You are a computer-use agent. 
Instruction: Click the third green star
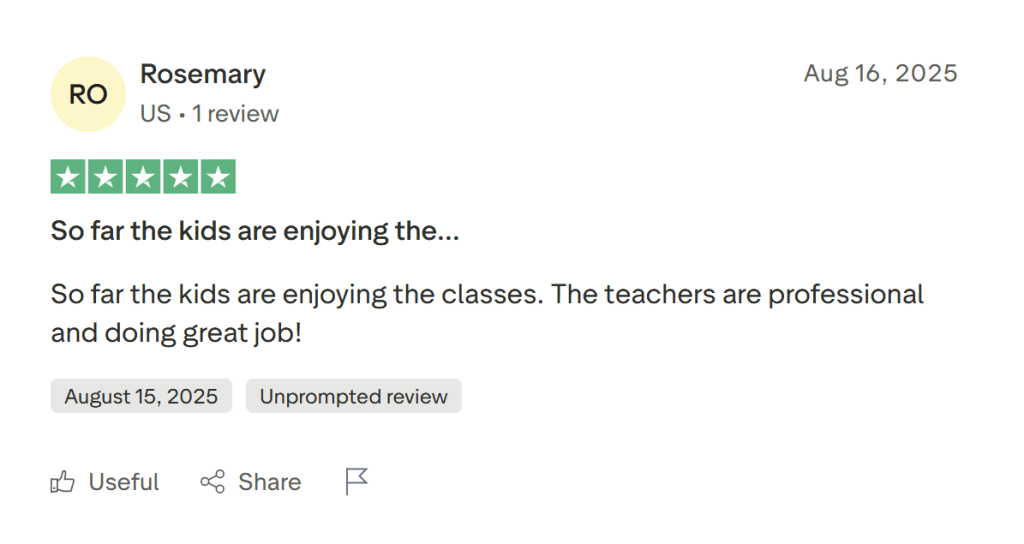pos(143,177)
